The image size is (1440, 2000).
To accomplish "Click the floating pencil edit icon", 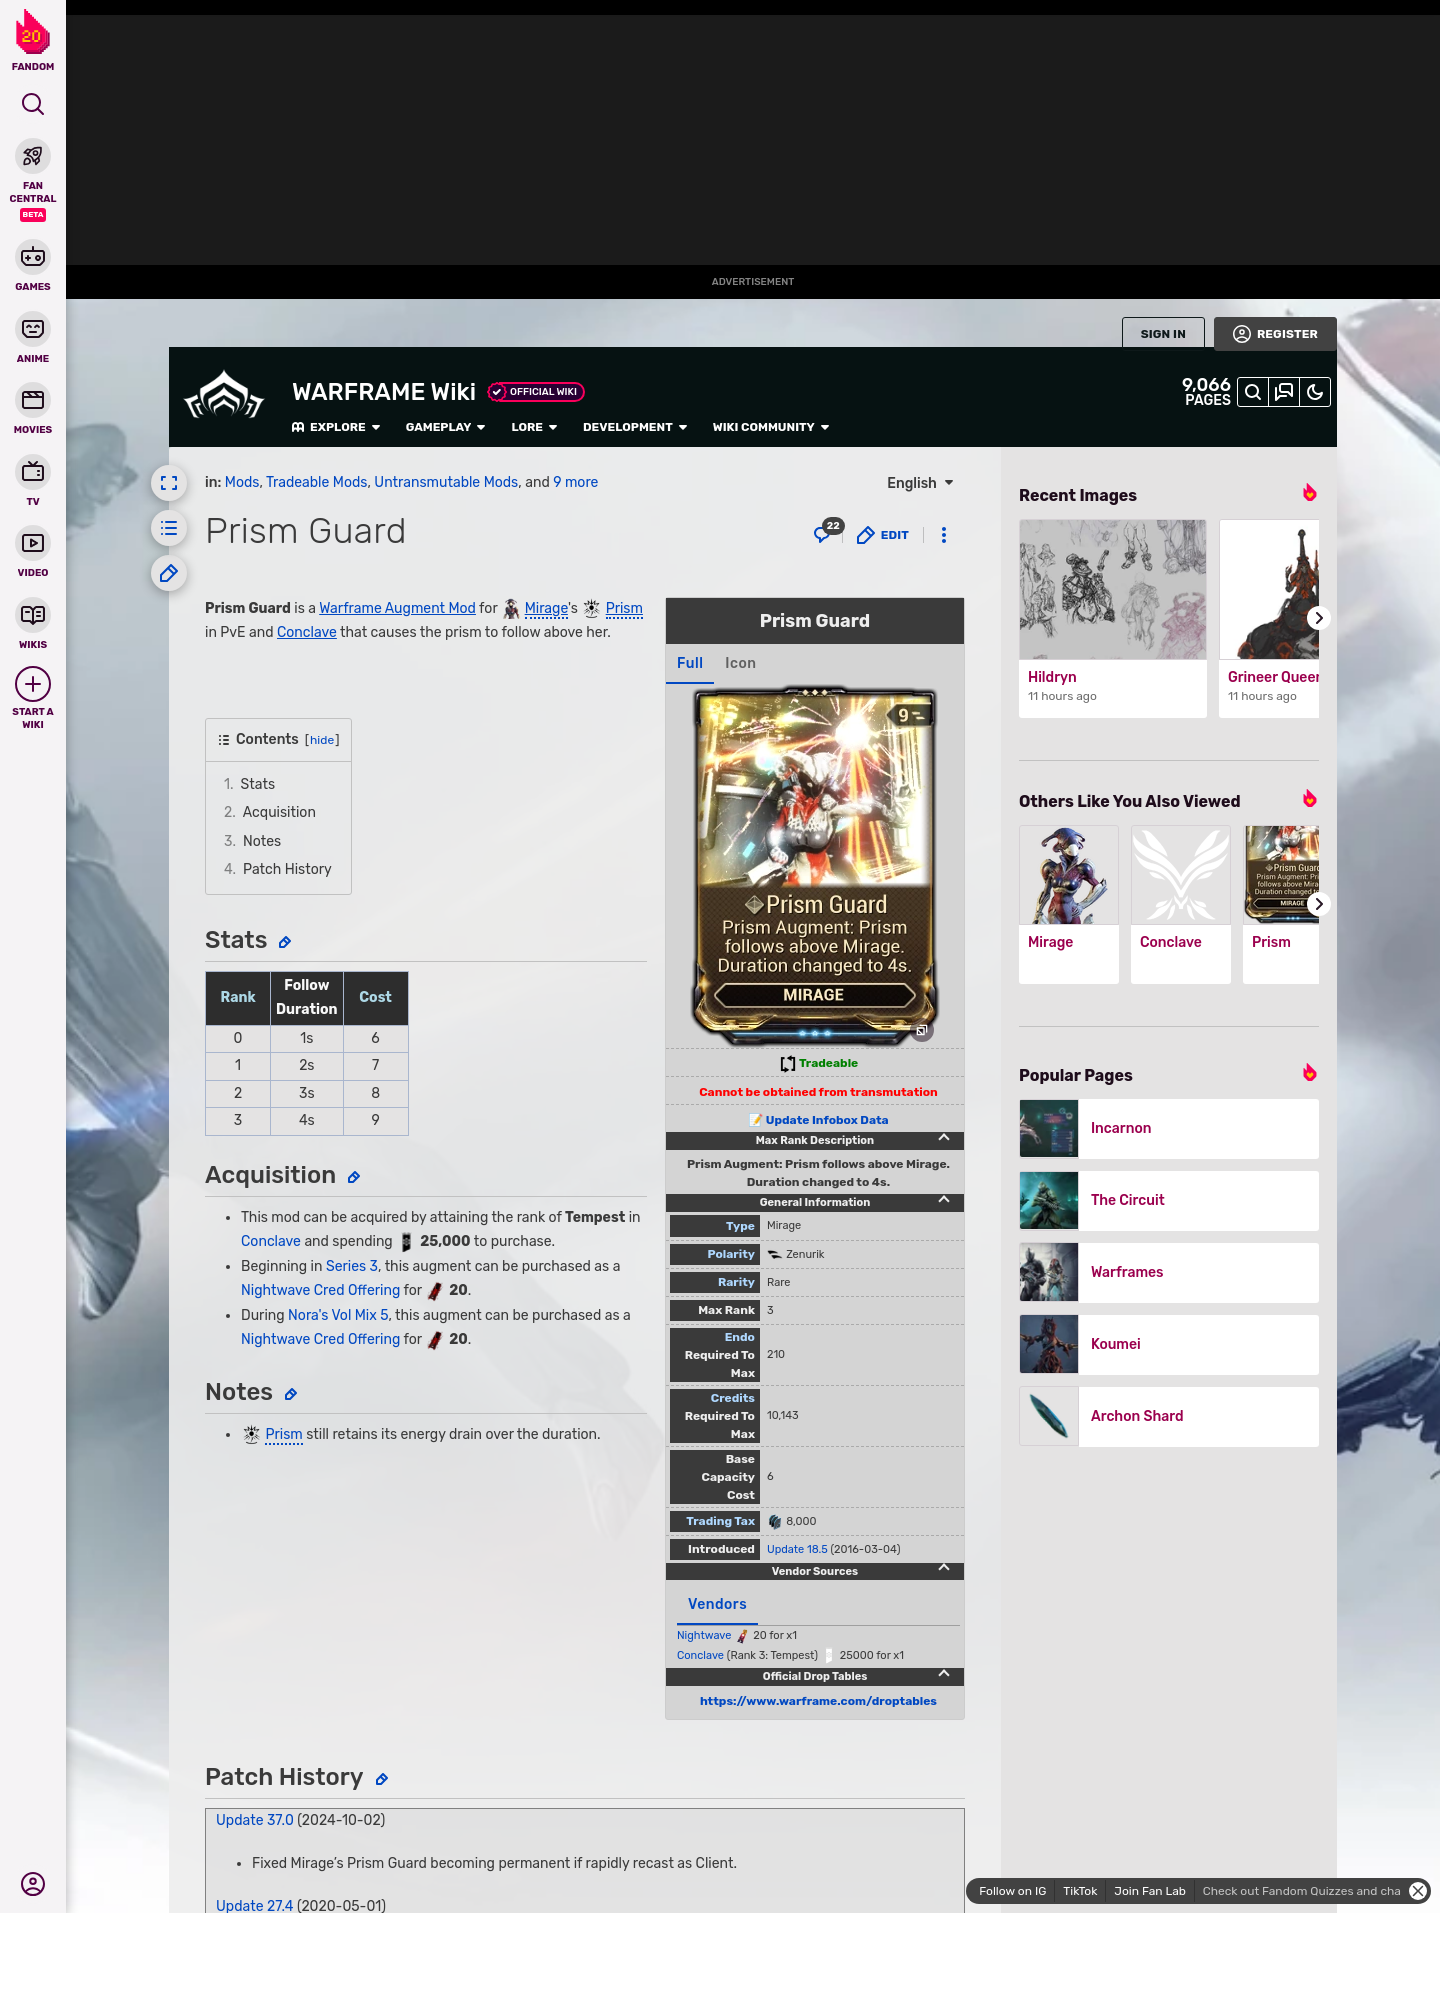I will [x=169, y=573].
